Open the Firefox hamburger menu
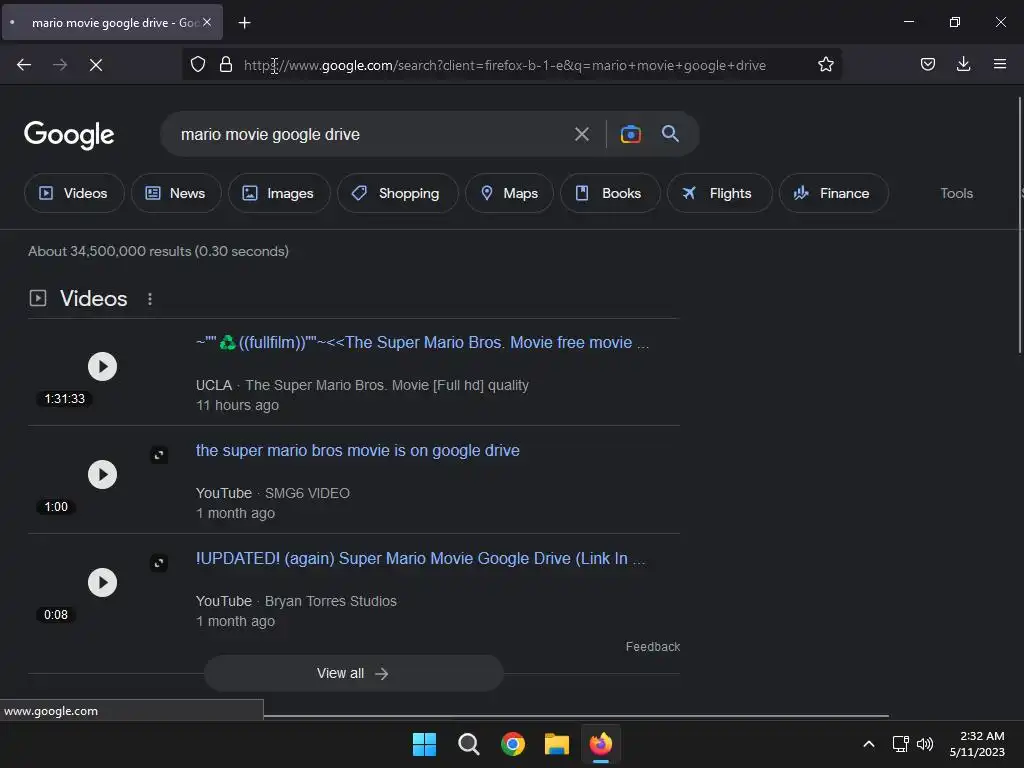Screen dimensions: 1024x768 point(1000,64)
